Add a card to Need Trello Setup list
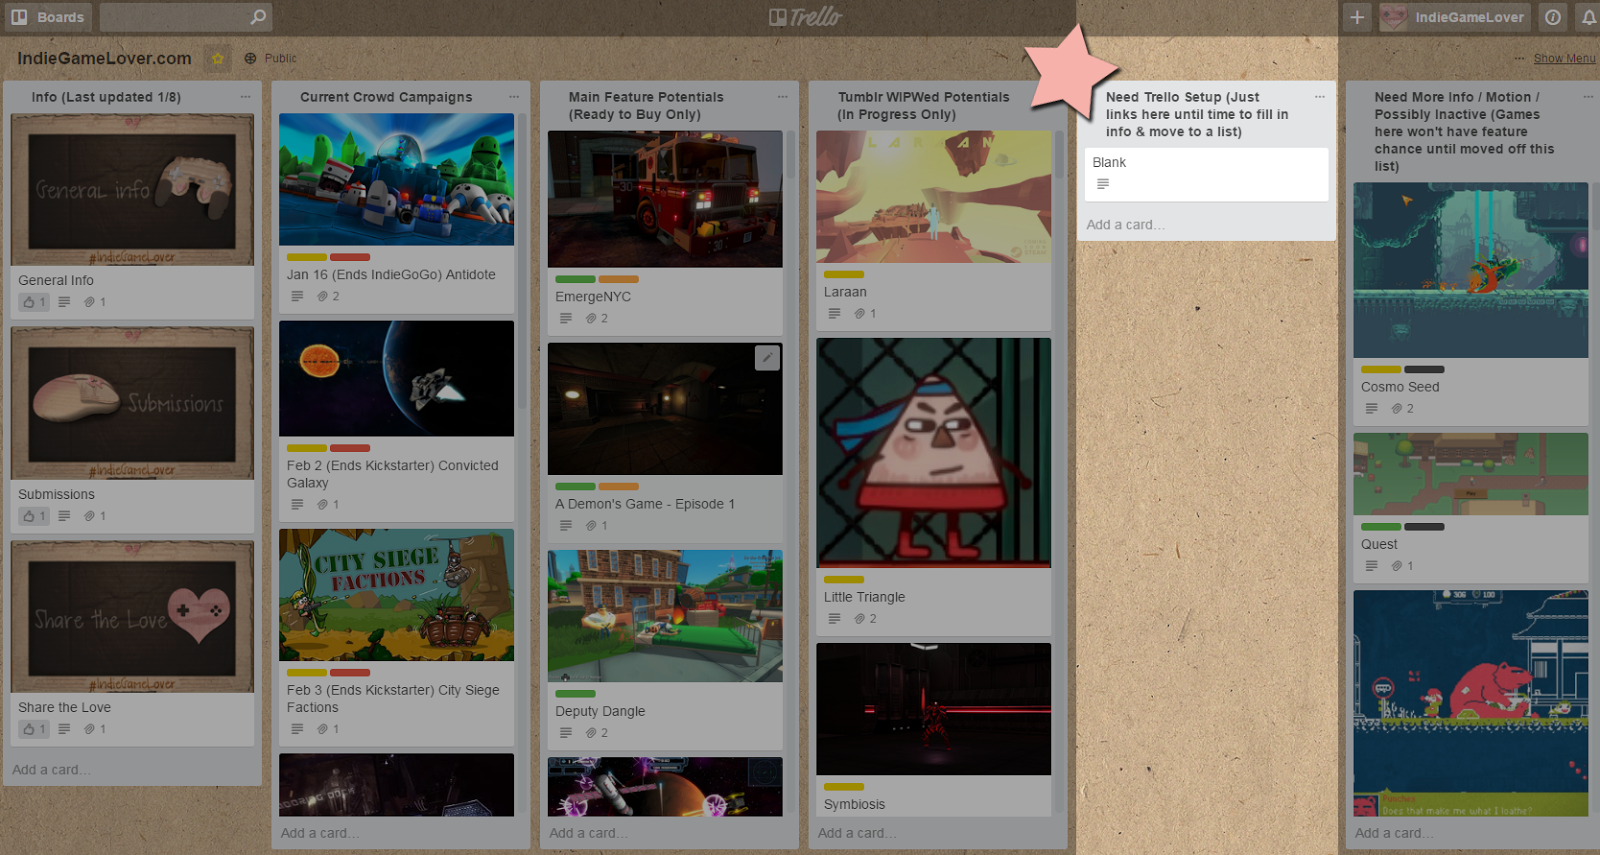Screen dimensions: 1600x855 point(1126,225)
